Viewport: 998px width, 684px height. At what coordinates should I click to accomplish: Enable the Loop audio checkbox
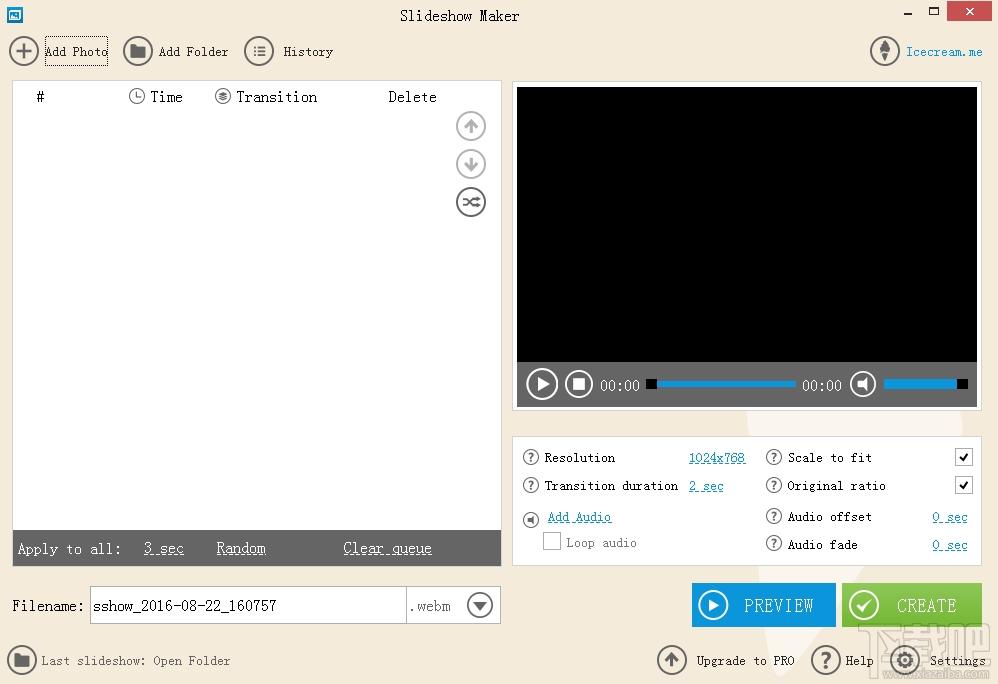tap(552, 541)
